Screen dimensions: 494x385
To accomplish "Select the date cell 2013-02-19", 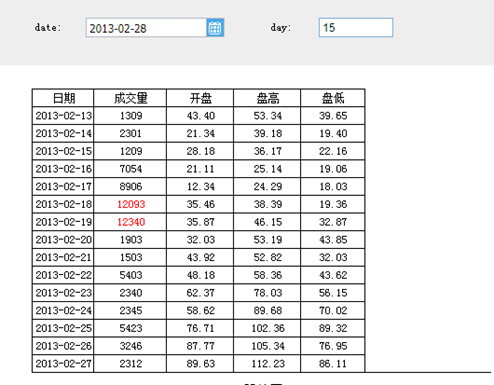I will (x=63, y=222).
